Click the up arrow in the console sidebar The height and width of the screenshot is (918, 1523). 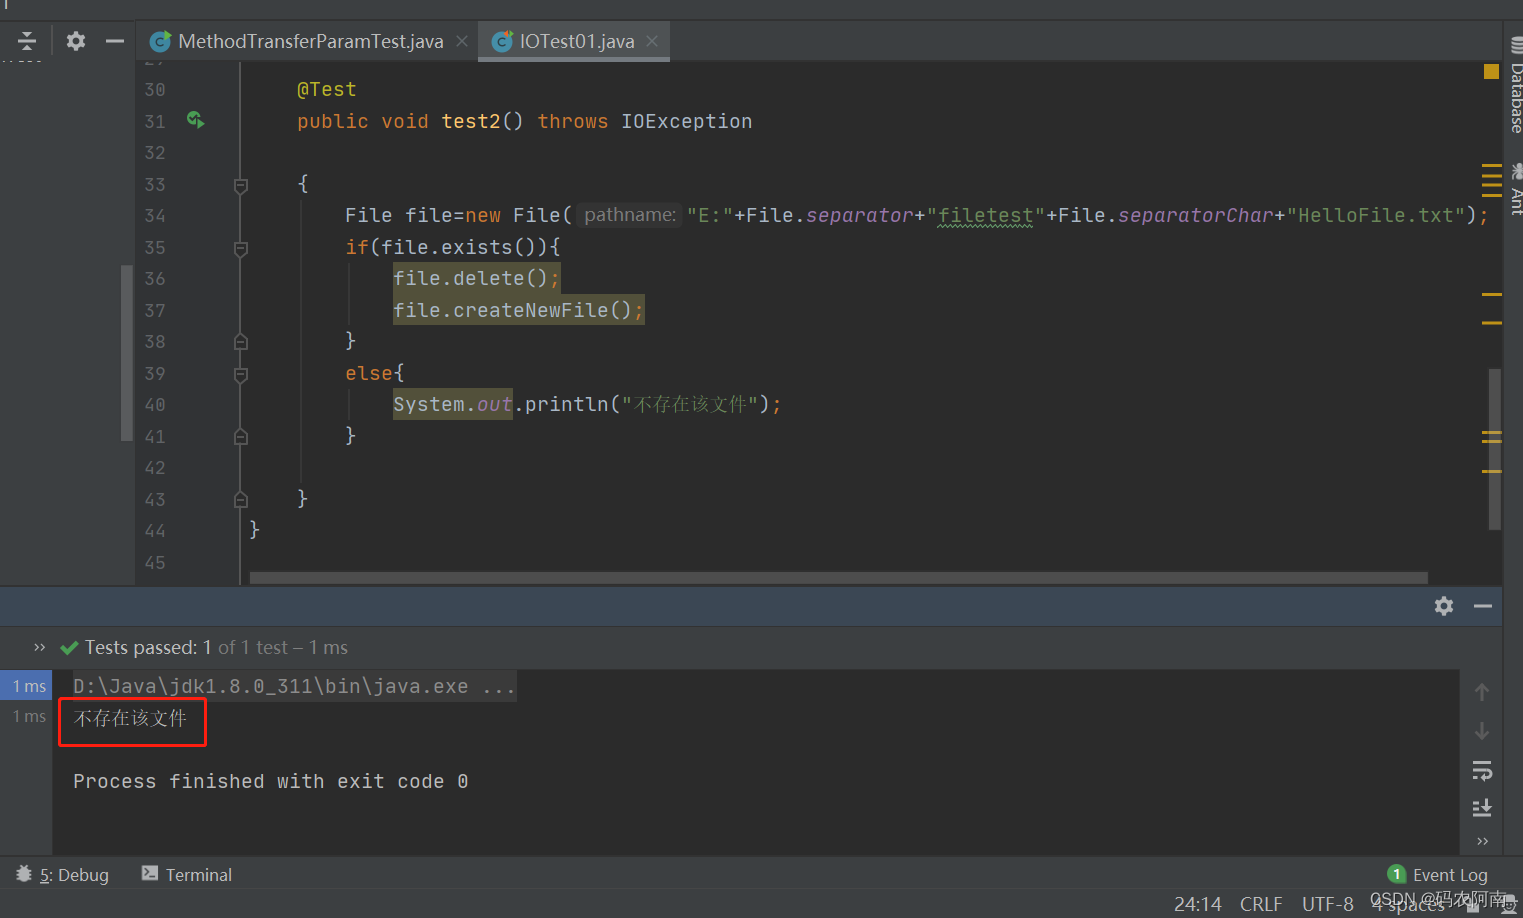pyautogui.click(x=1482, y=690)
